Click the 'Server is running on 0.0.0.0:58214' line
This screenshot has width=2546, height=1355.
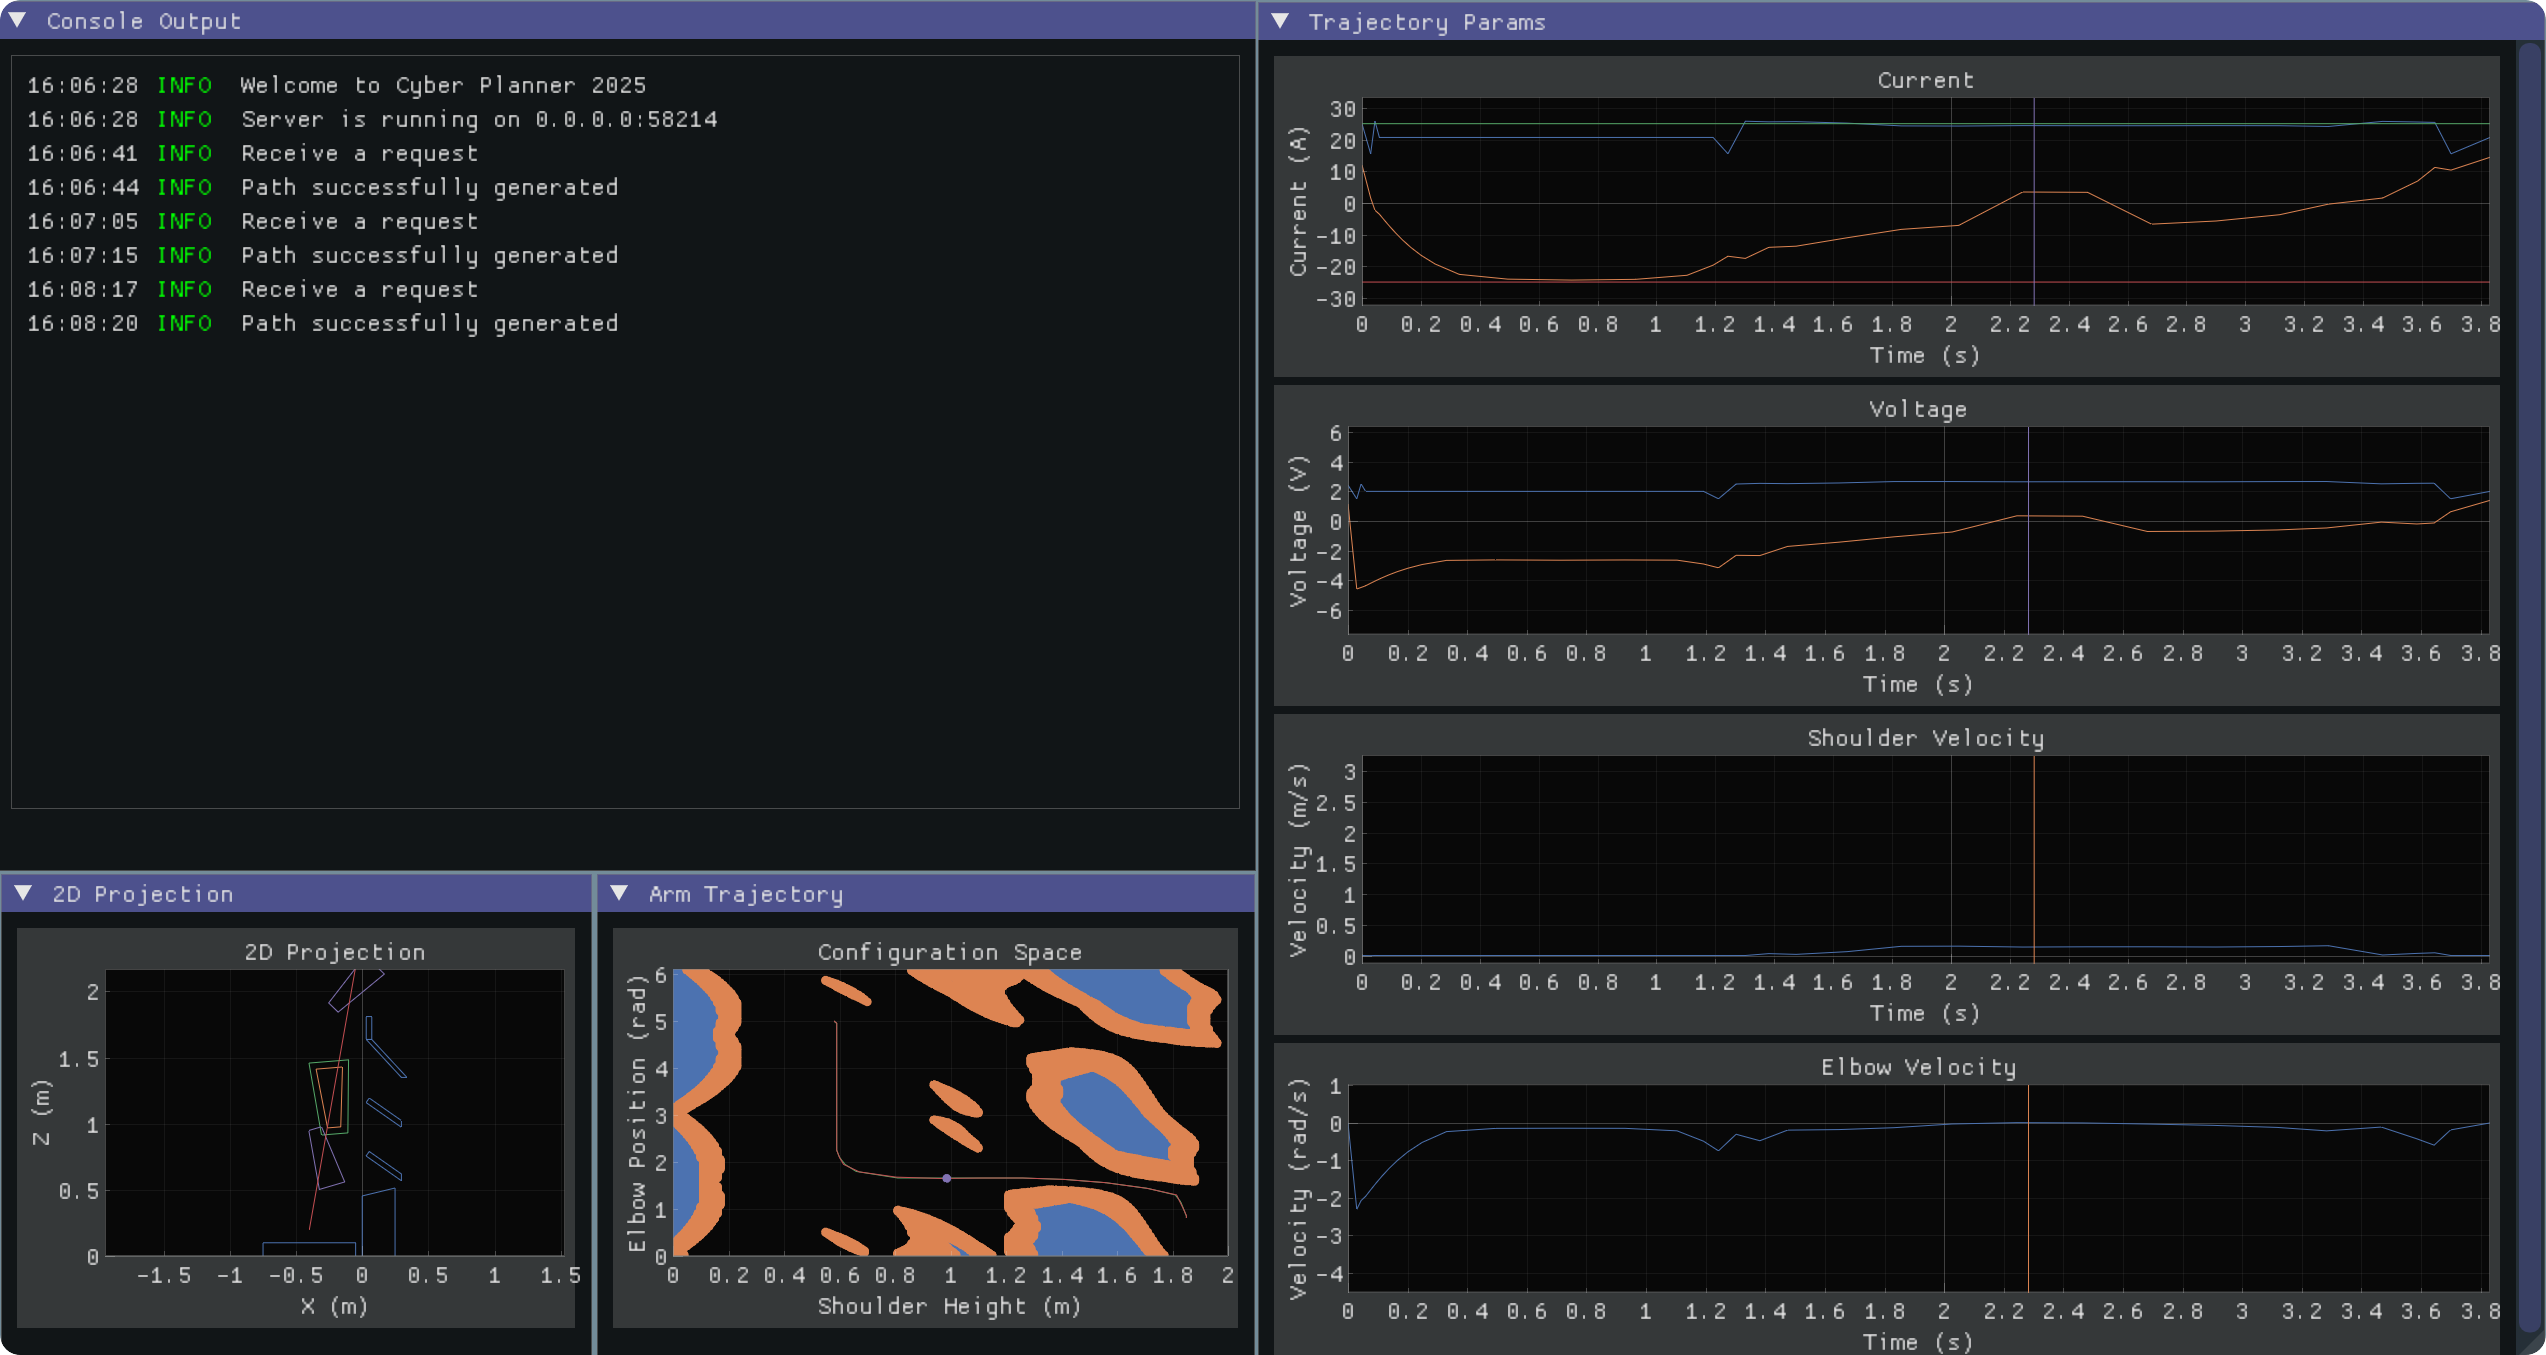[x=372, y=119]
